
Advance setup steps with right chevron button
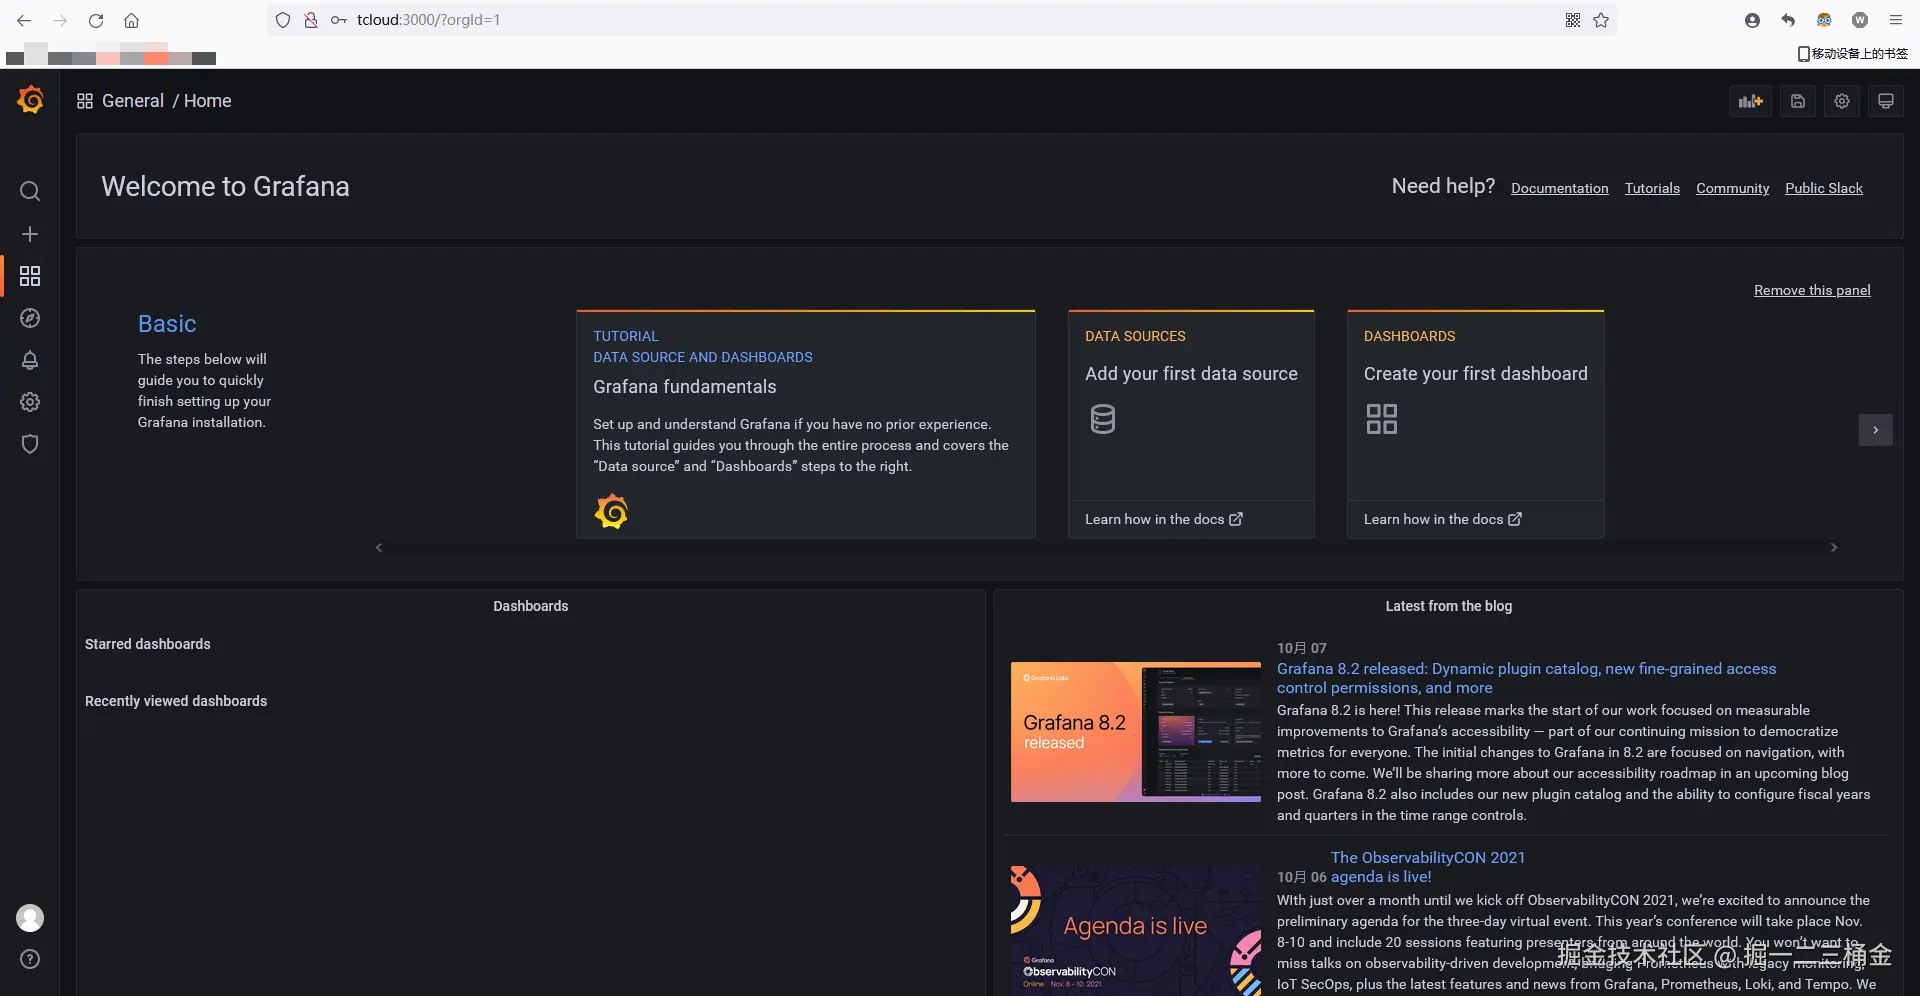[x=1876, y=430]
